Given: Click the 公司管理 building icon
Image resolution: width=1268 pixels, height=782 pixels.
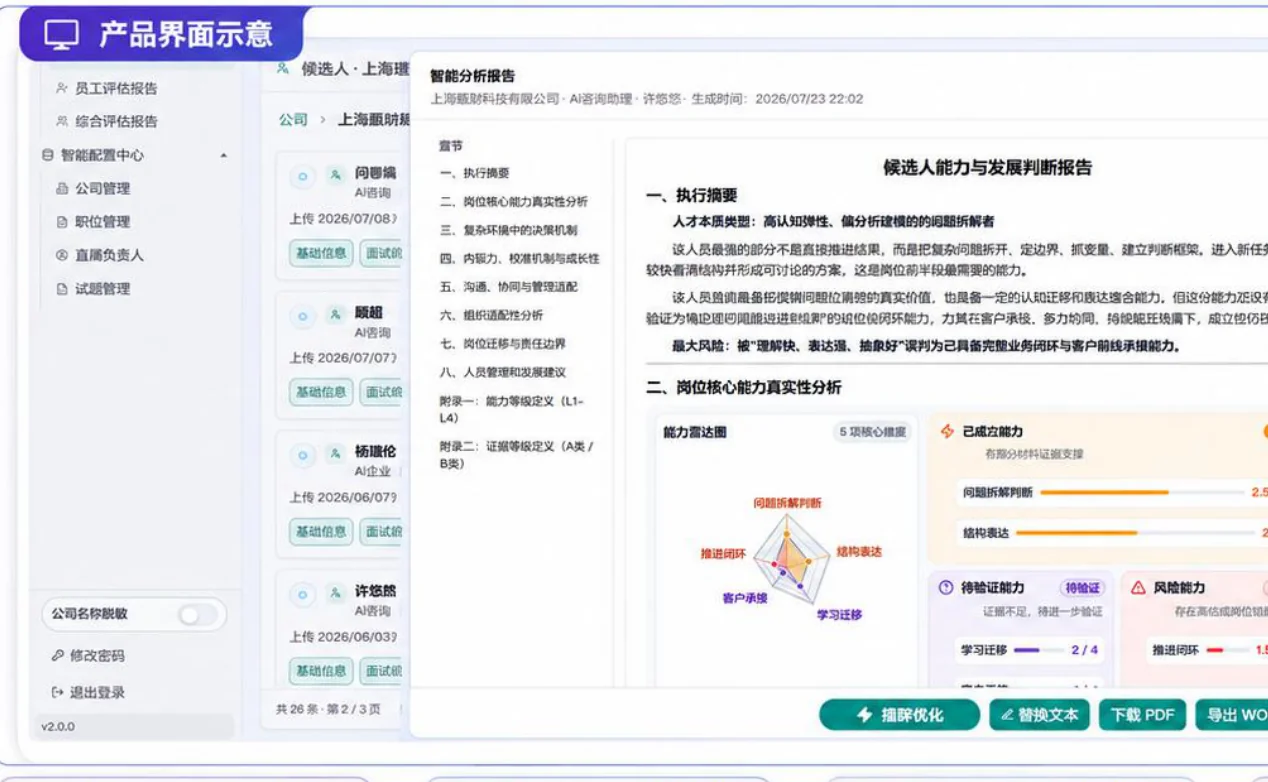Looking at the screenshot, I should pos(62,188).
